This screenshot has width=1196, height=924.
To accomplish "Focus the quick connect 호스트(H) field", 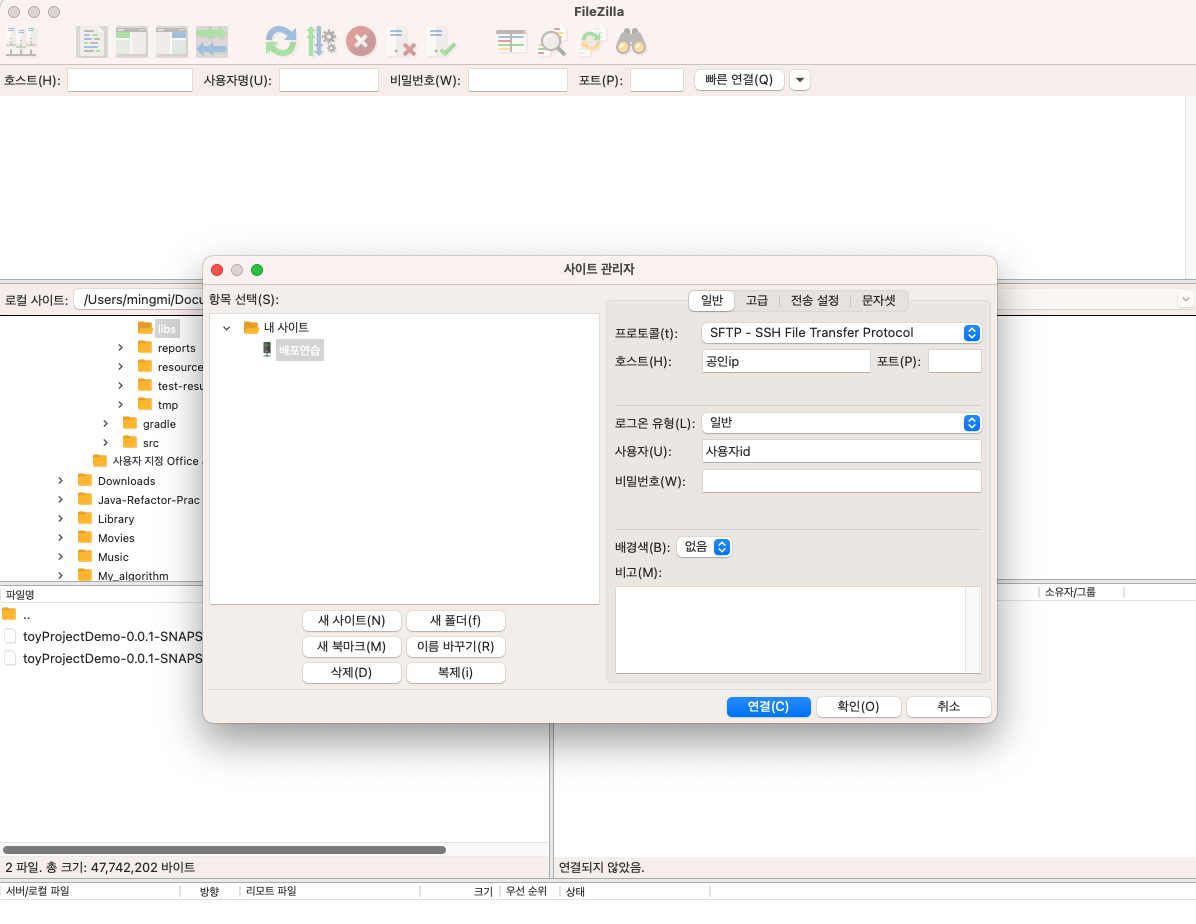I will point(130,80).
